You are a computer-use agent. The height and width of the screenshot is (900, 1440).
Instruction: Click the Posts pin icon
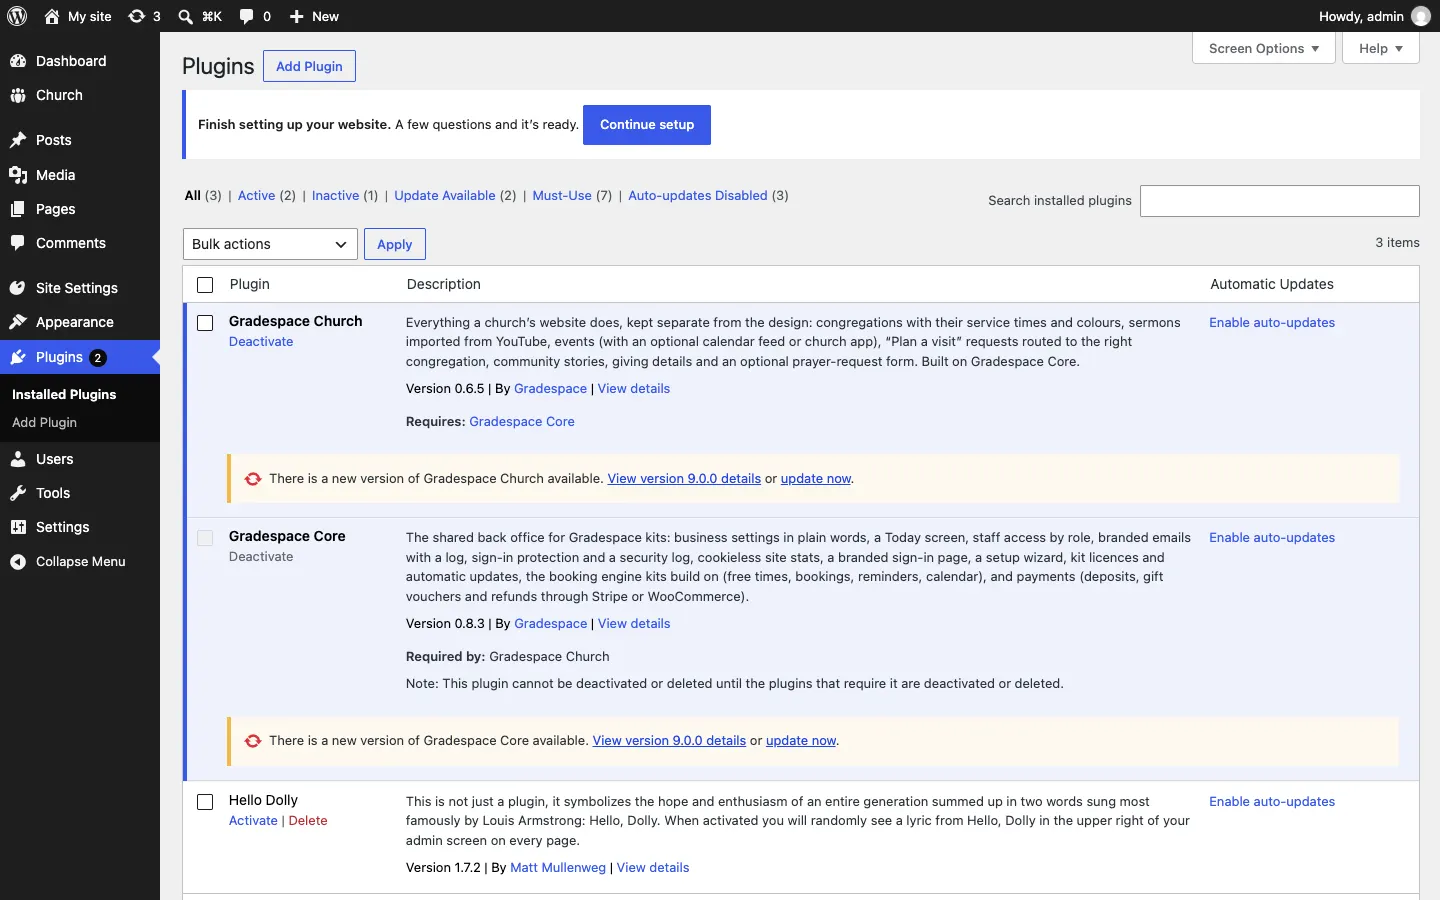click(x=18, y=140)
